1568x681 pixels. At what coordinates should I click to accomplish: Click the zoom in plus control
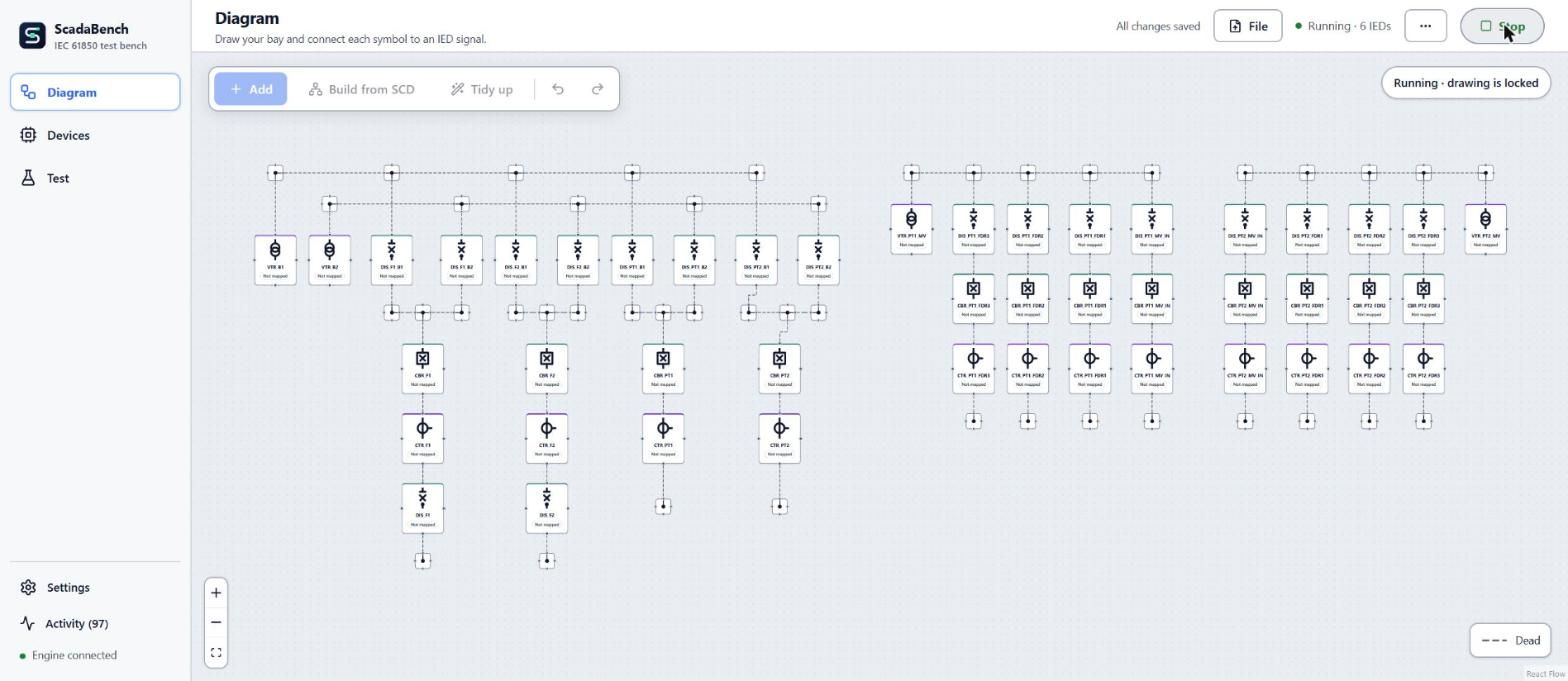tap(216, 592)
